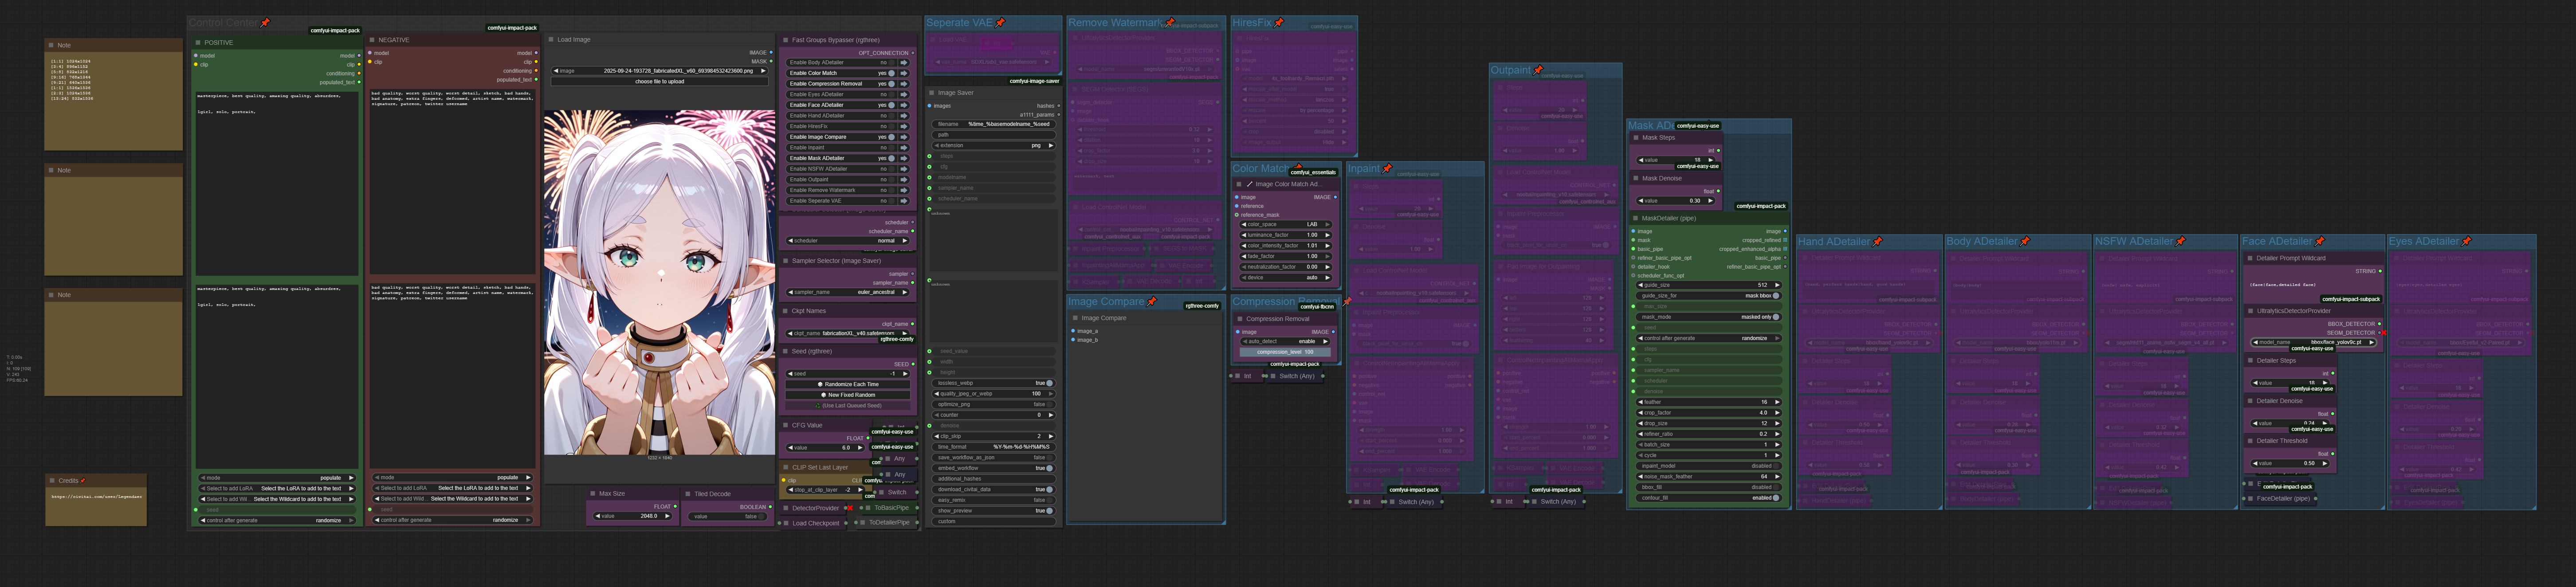The height and width of the screenshot is (587, 2576).
Task: Click Randomize Each Time seed button
Action: (x=848, y=384)
